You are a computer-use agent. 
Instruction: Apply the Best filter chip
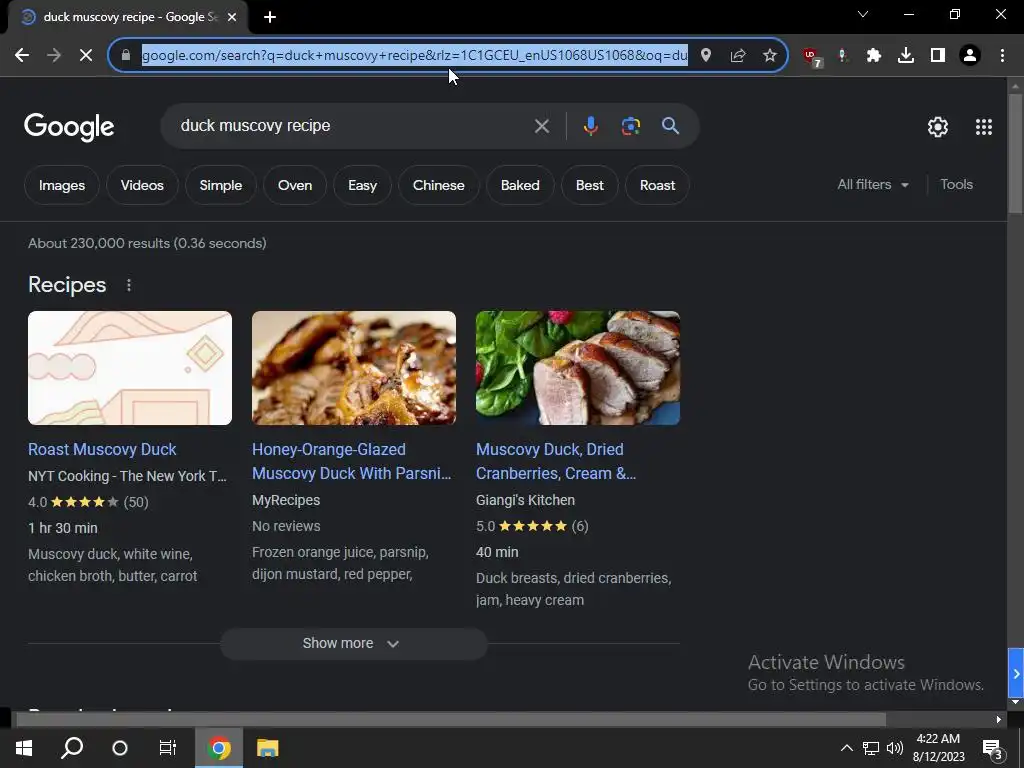(x=590, y=185)
